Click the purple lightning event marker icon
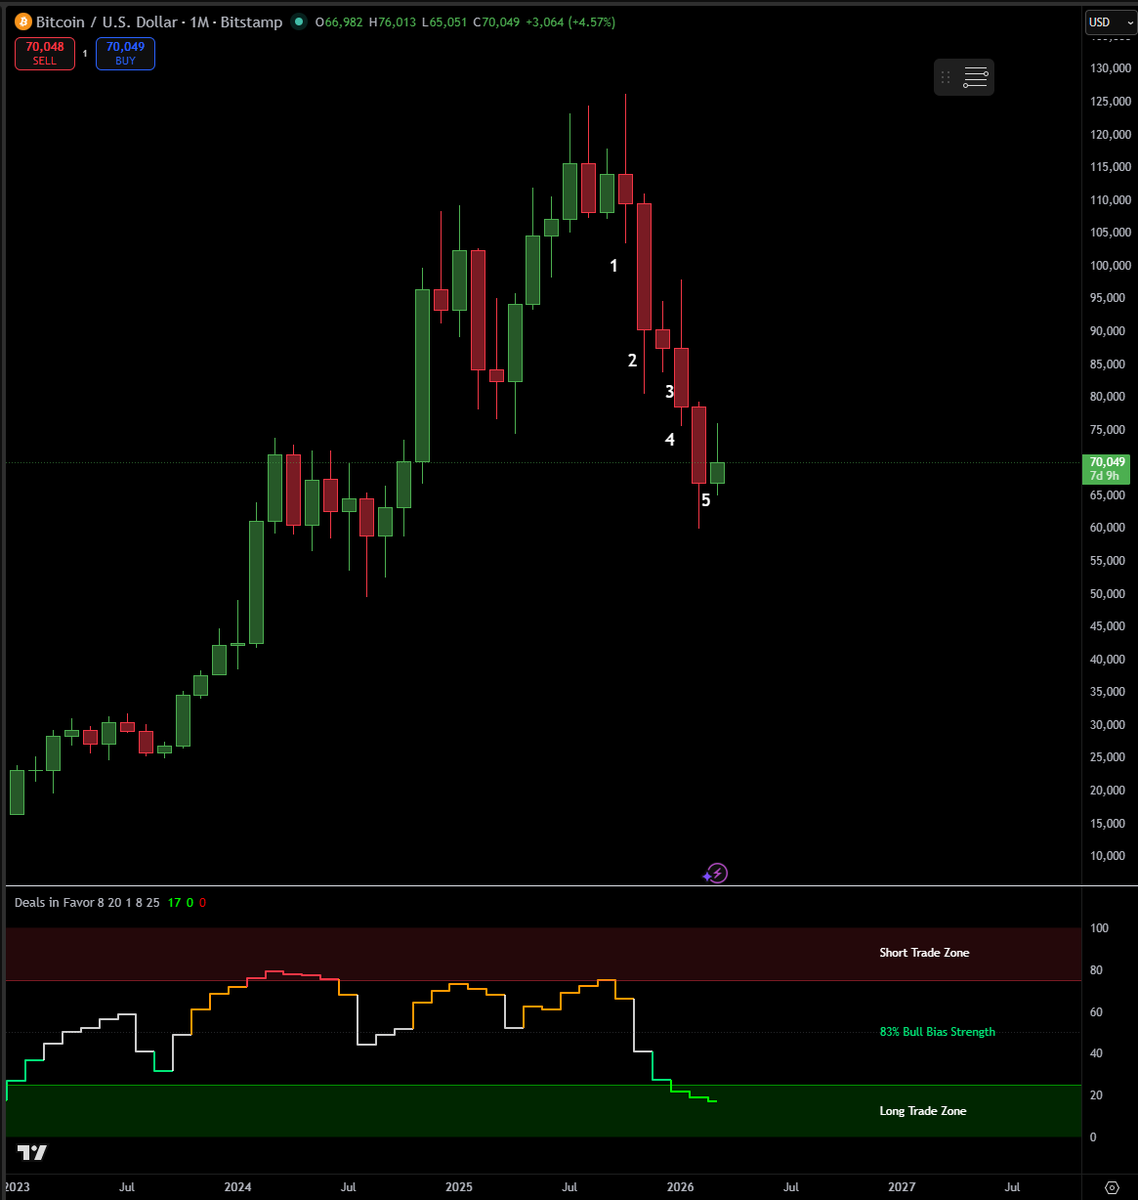This screenshot has height=1200, width=1138. (715, 874)
